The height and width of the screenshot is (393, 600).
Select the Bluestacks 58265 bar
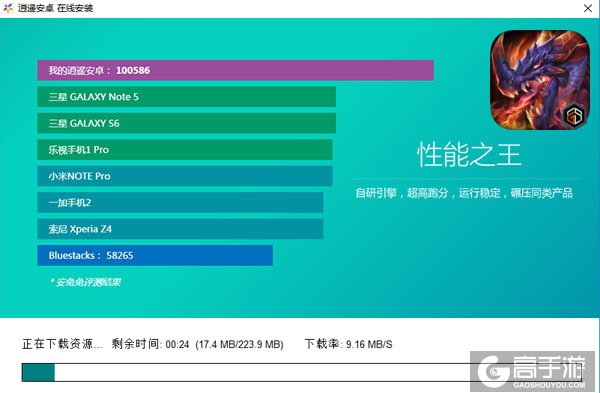pos(155,255)
